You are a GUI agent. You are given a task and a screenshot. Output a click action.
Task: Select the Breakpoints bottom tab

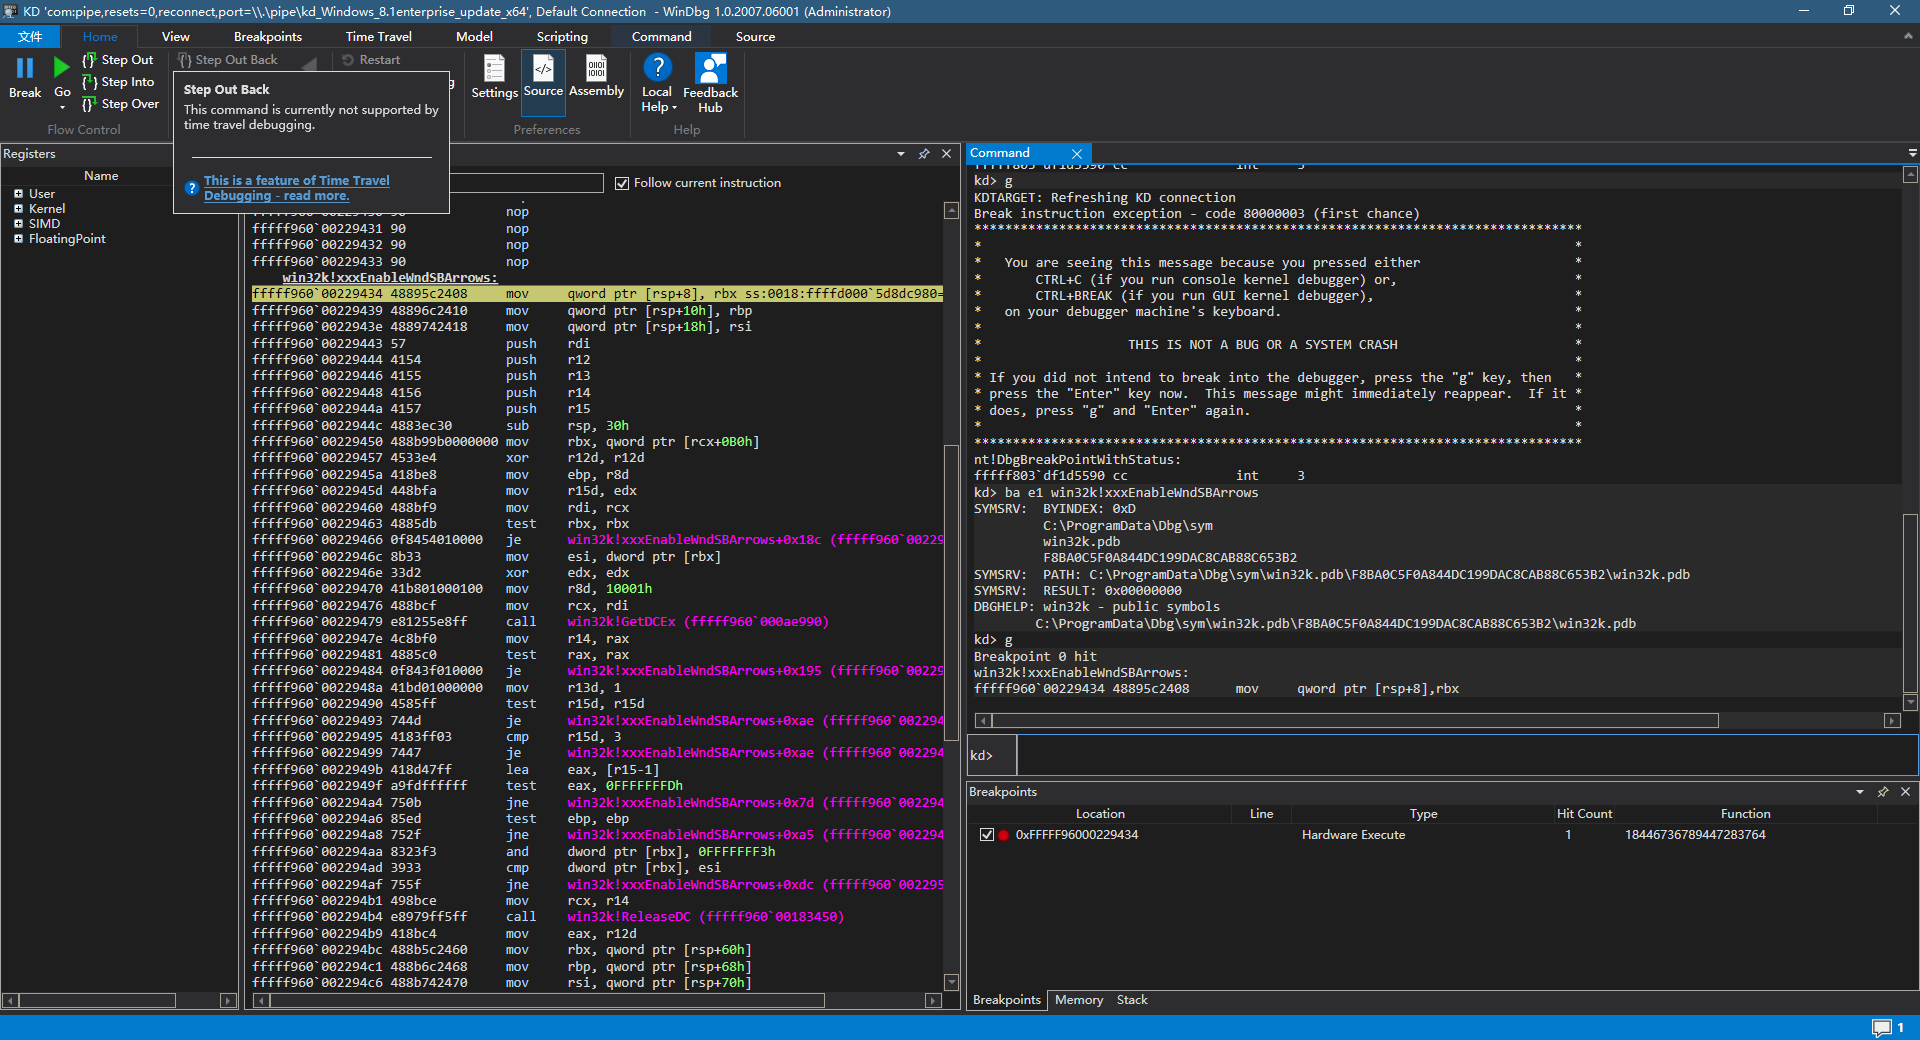point(1007,1000)
